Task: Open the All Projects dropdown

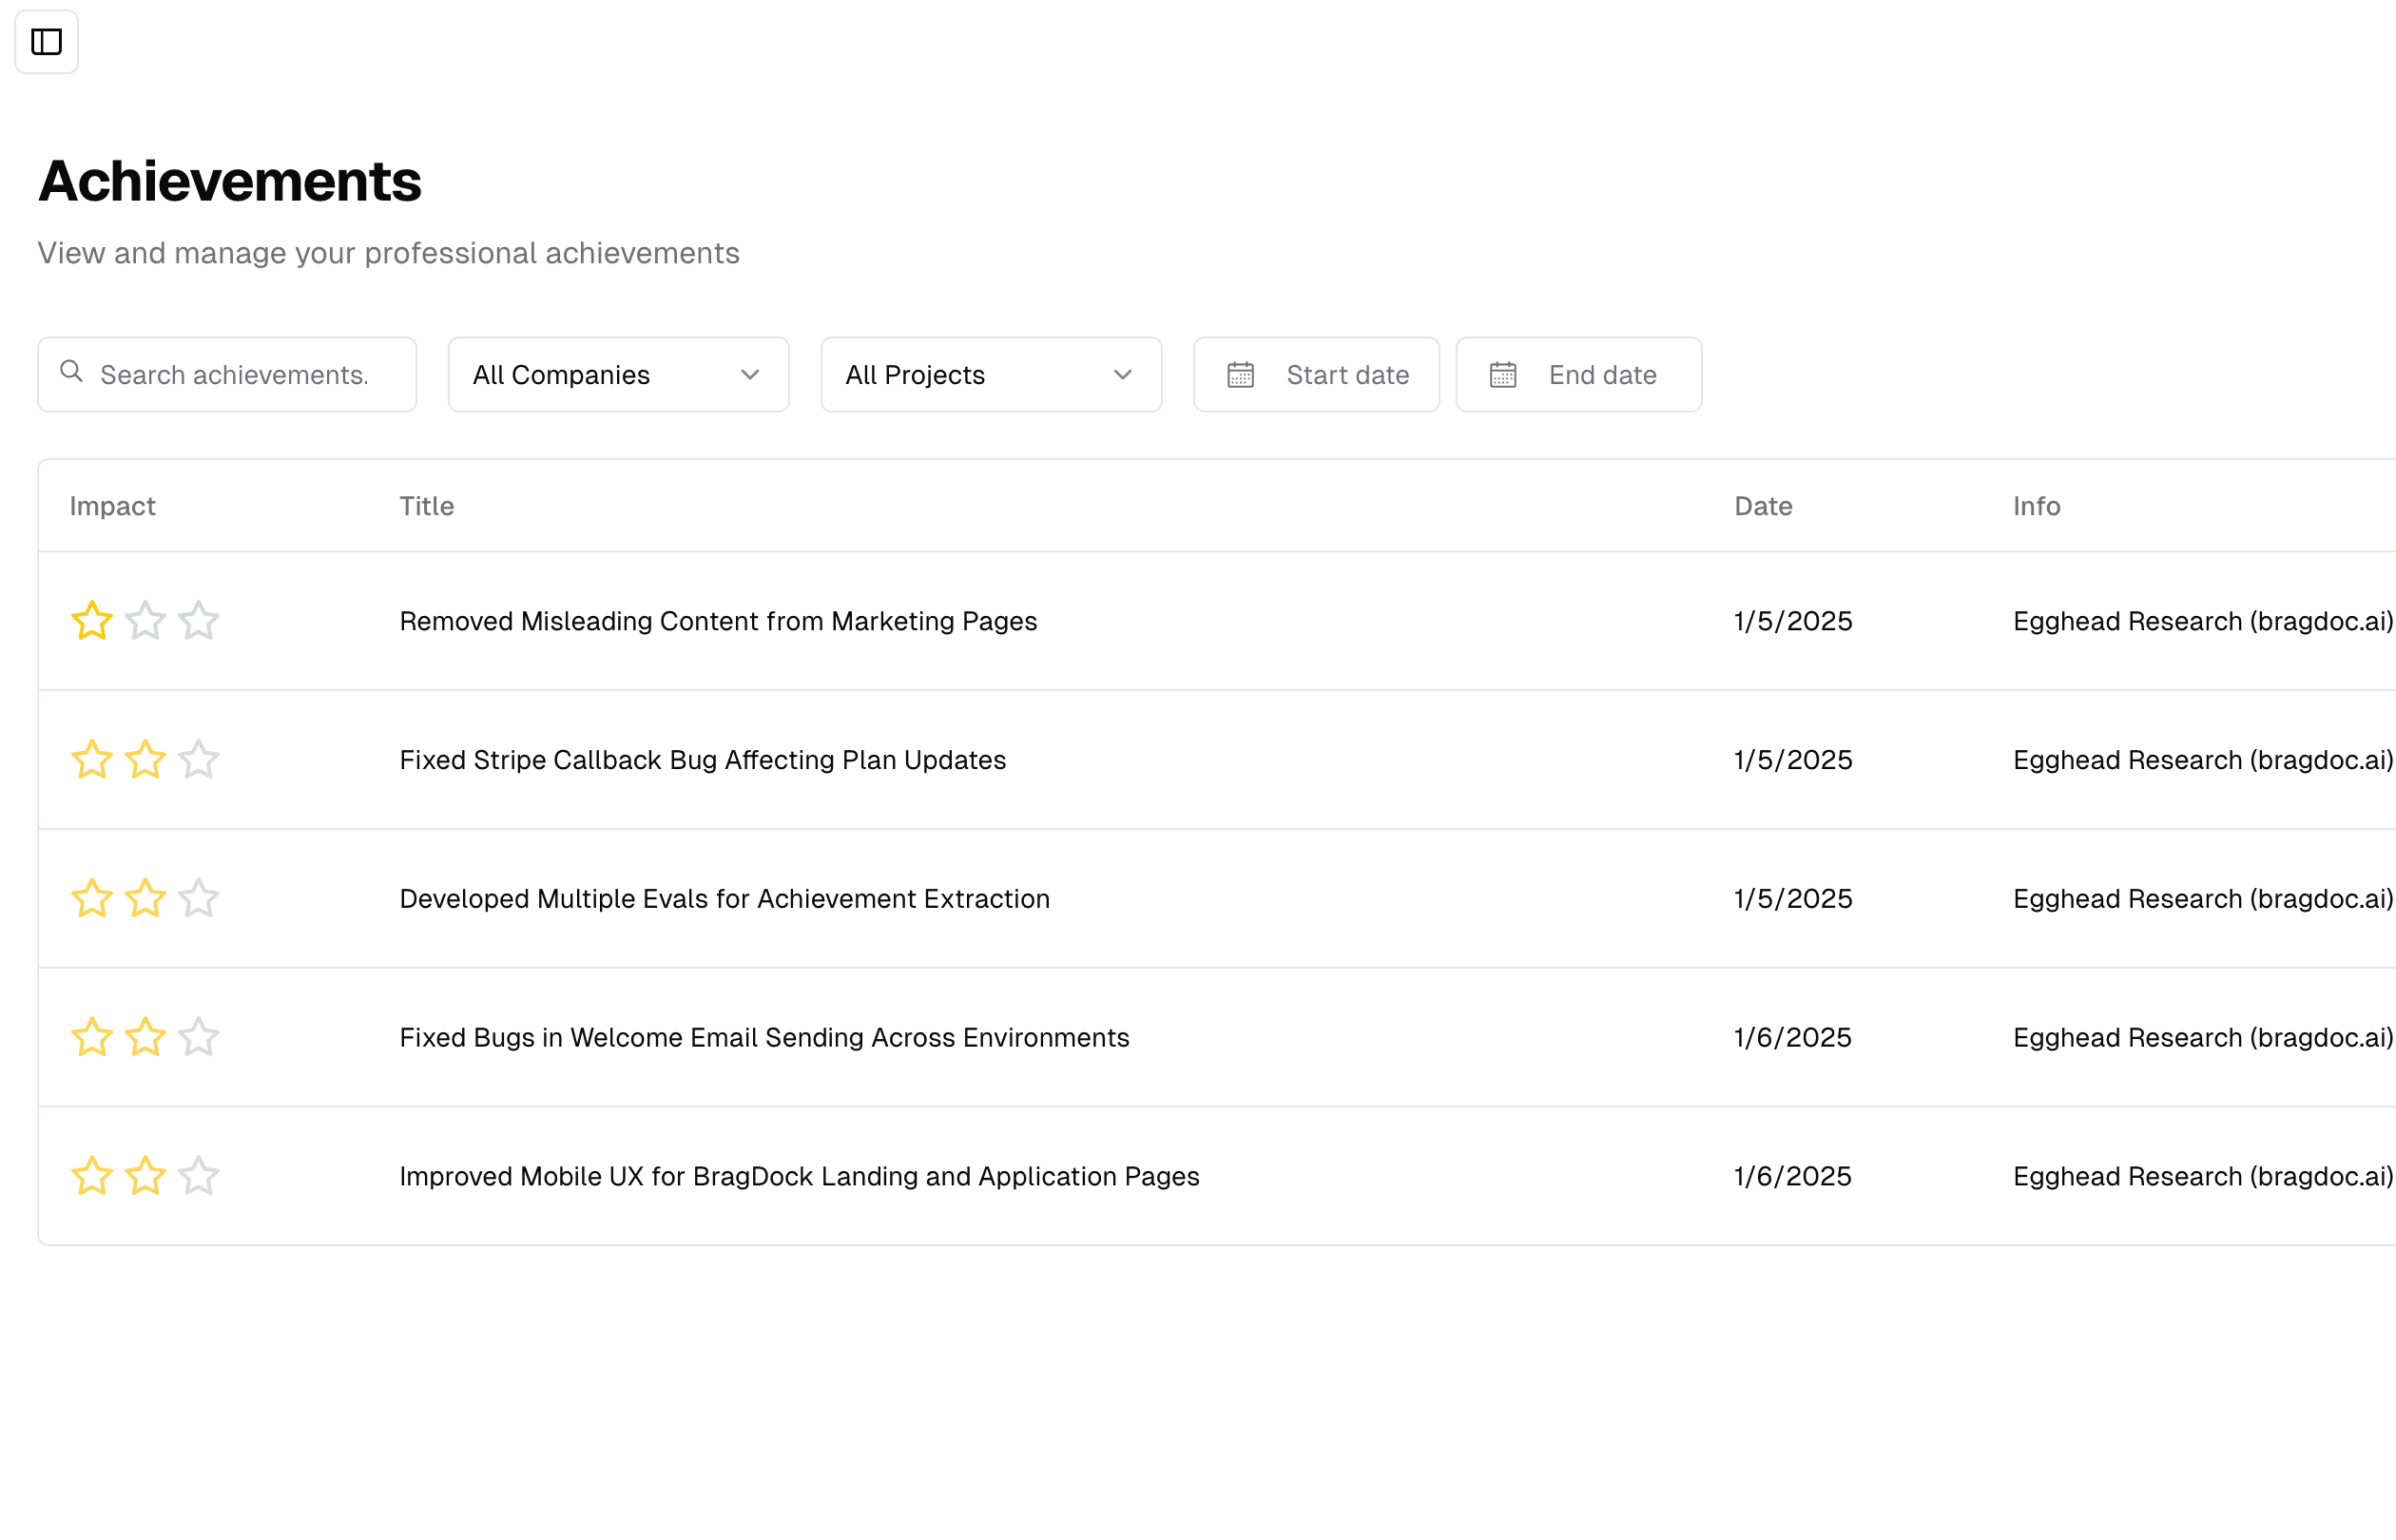Action: tap(990, 375)
